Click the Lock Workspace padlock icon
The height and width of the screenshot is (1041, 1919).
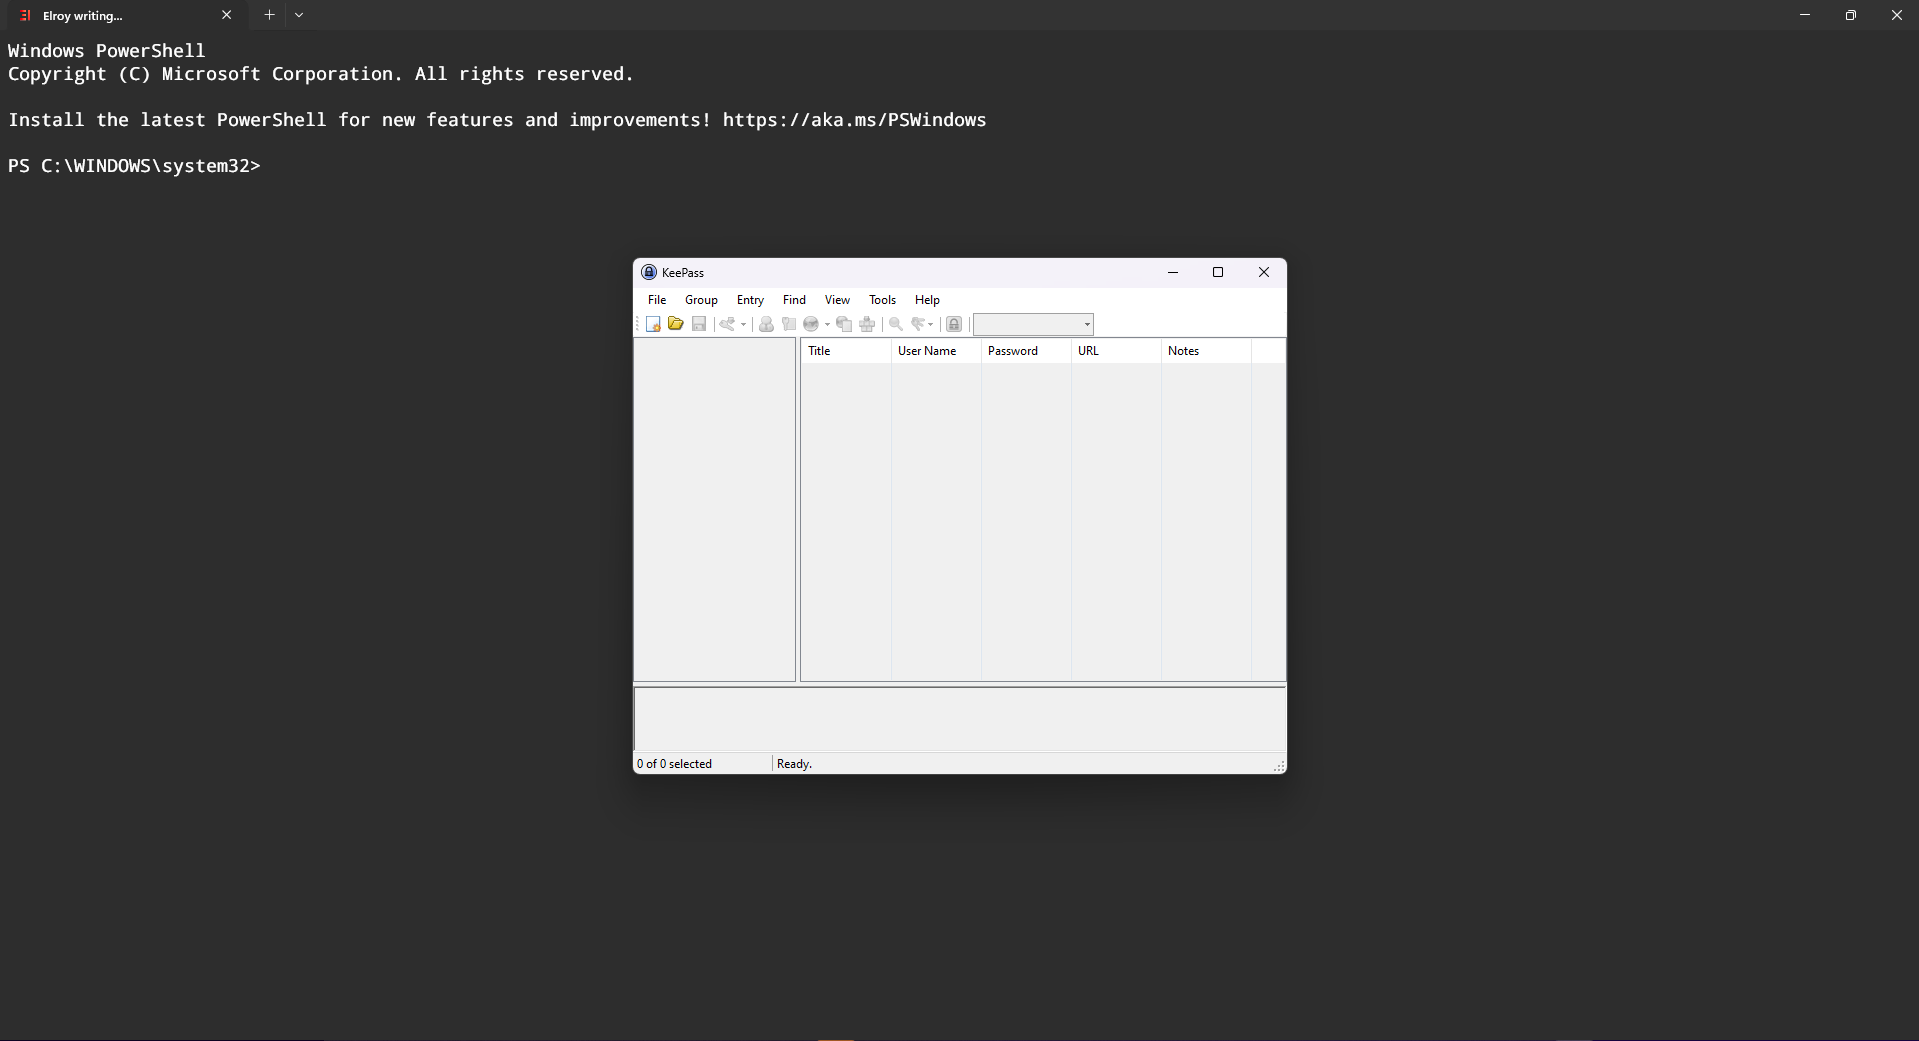coord(954,324)
